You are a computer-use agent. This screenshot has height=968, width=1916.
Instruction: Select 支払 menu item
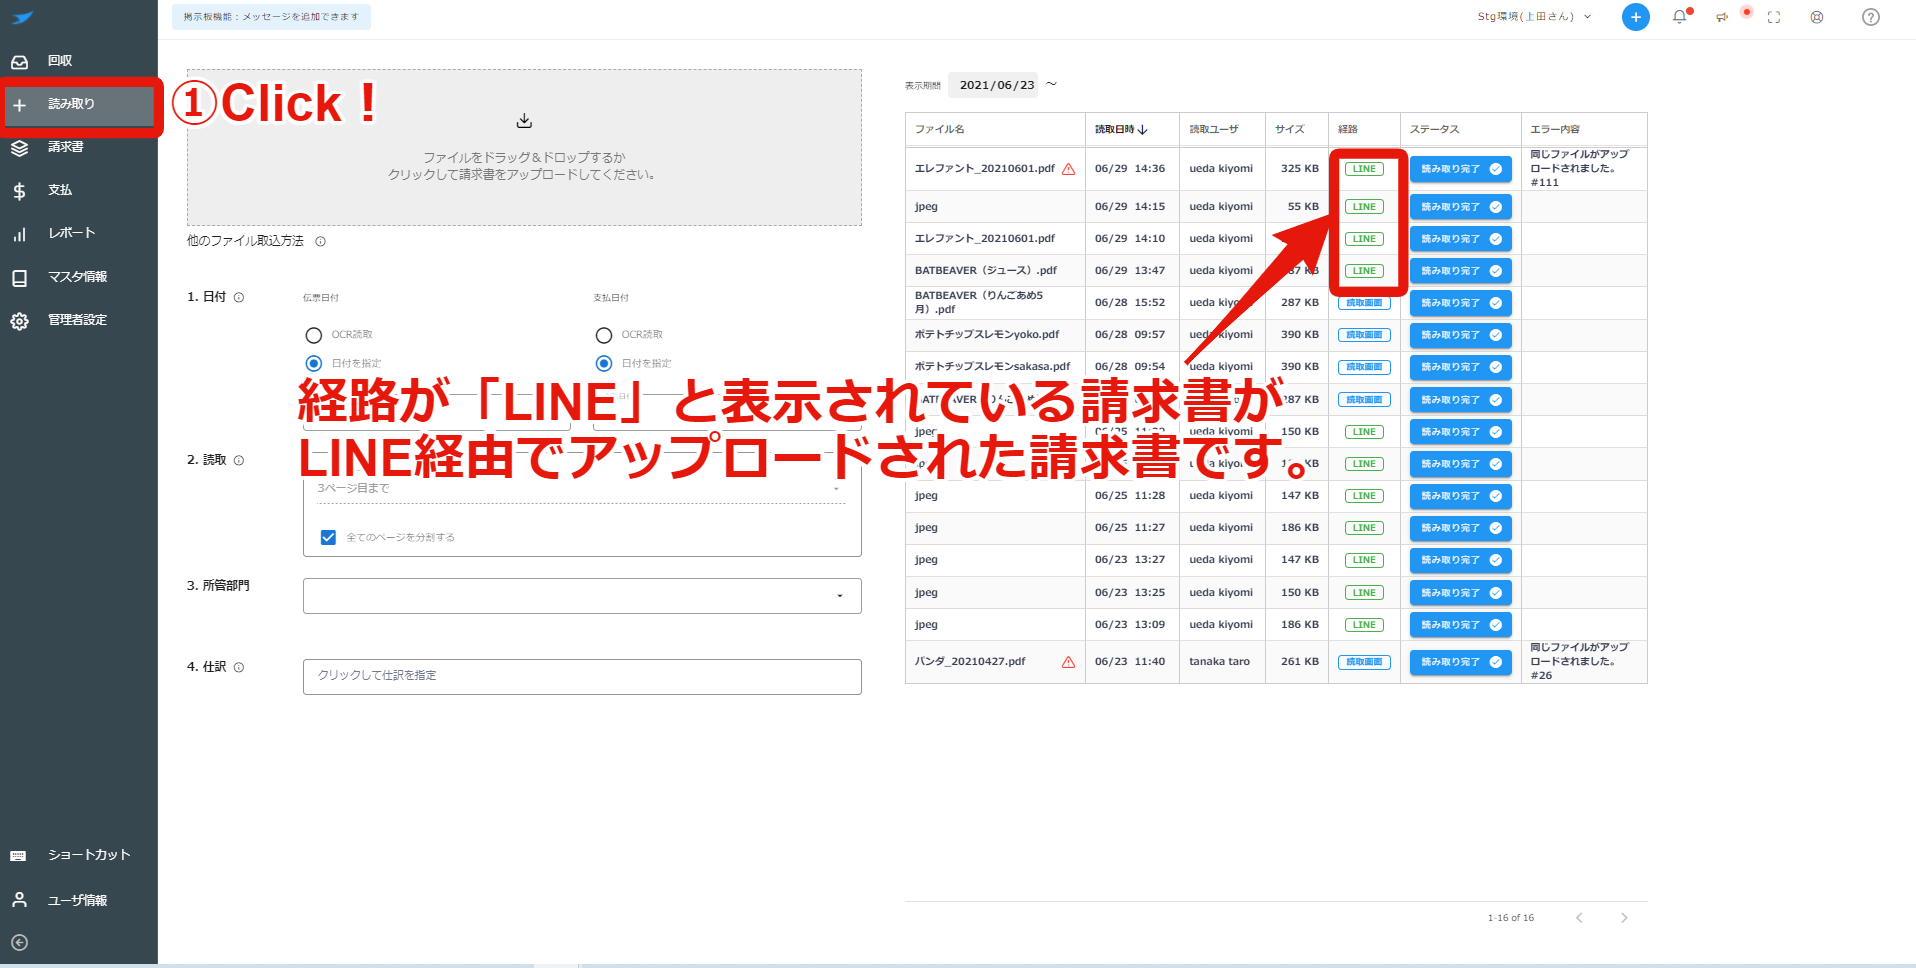coord(60,190)
